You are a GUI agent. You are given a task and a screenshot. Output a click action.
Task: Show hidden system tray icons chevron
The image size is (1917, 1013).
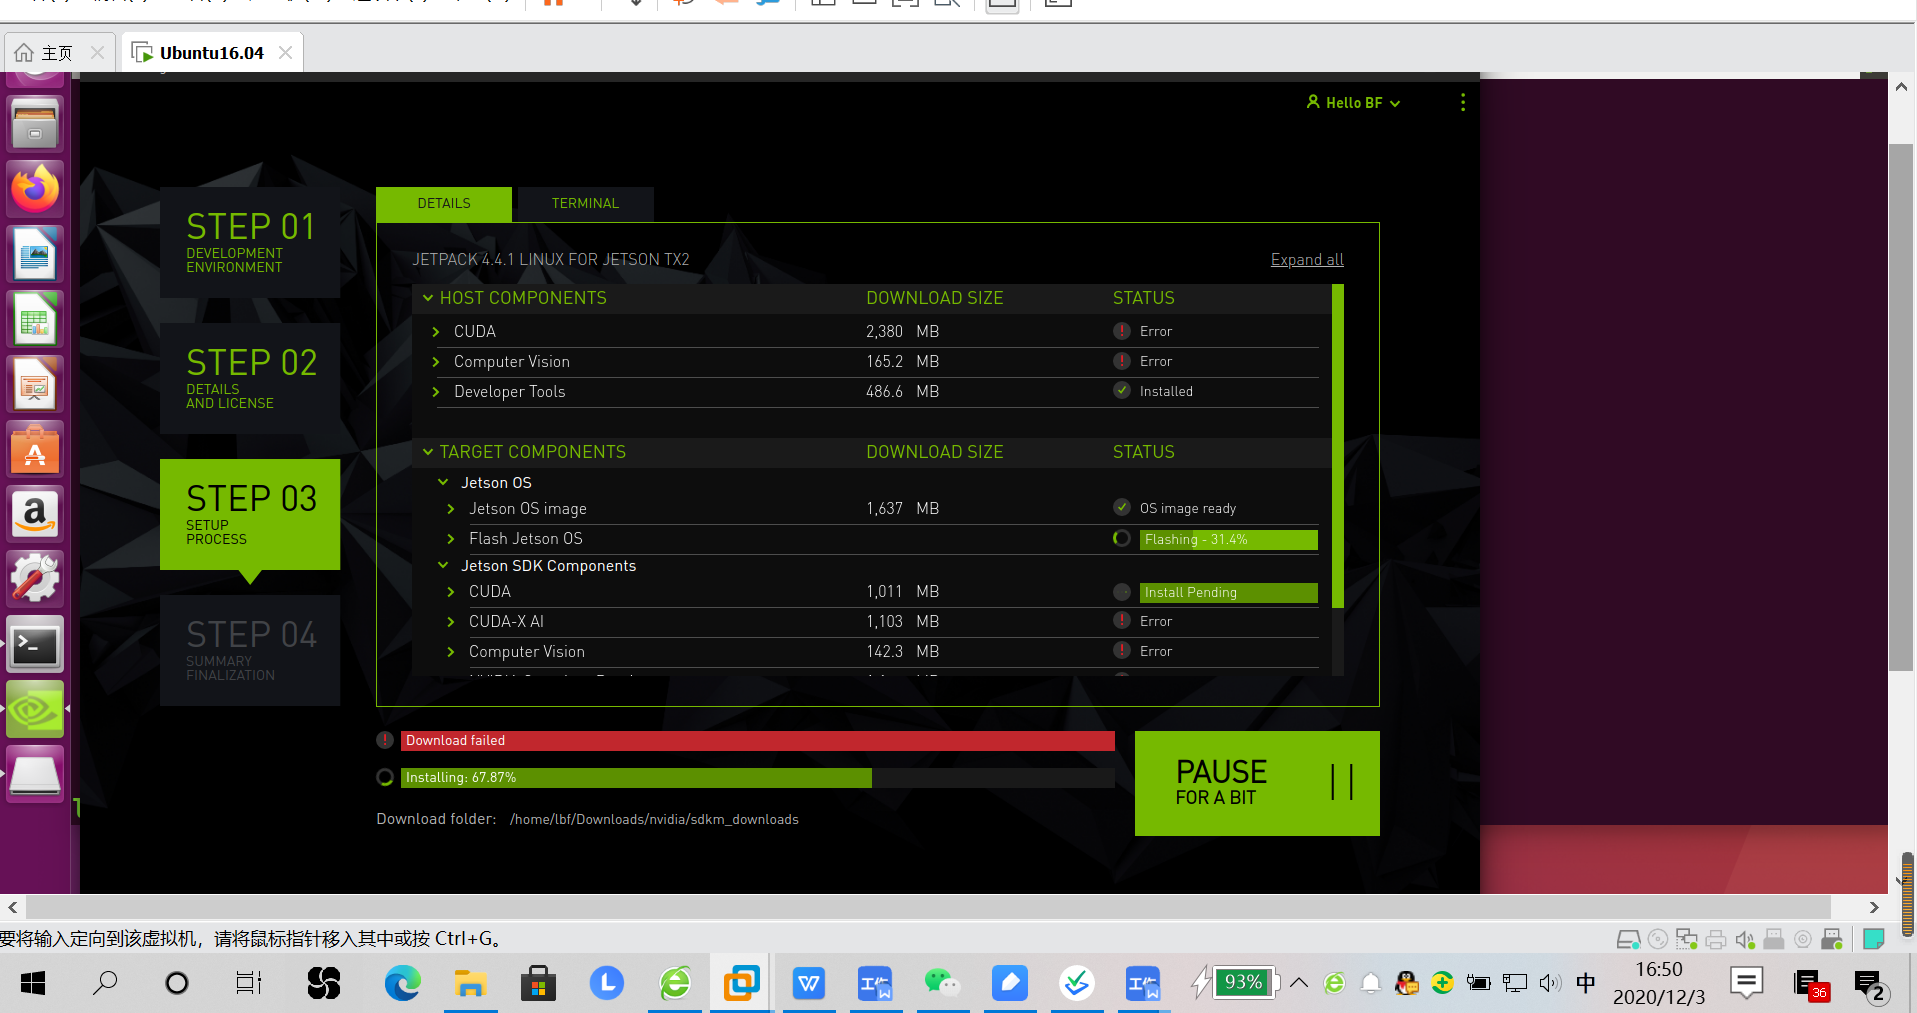pos(1299,983)
